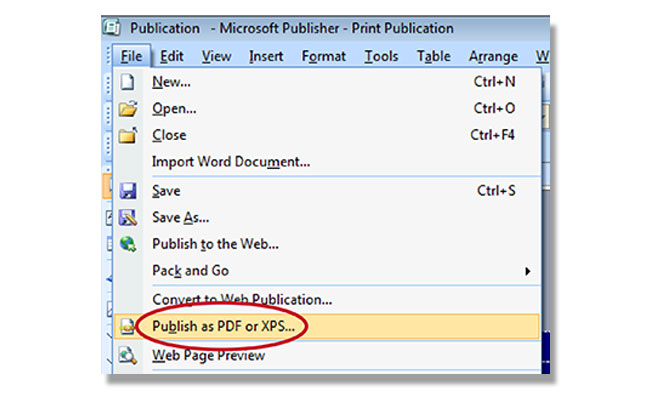Viewport: 650px width, 400px height.
Task: Choose Open... menu entry
Action: point(327,109)
